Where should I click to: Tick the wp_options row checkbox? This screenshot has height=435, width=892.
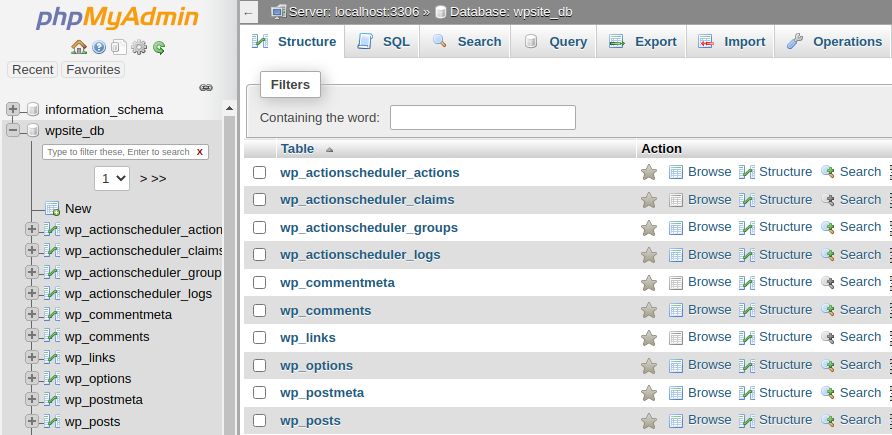259,365
